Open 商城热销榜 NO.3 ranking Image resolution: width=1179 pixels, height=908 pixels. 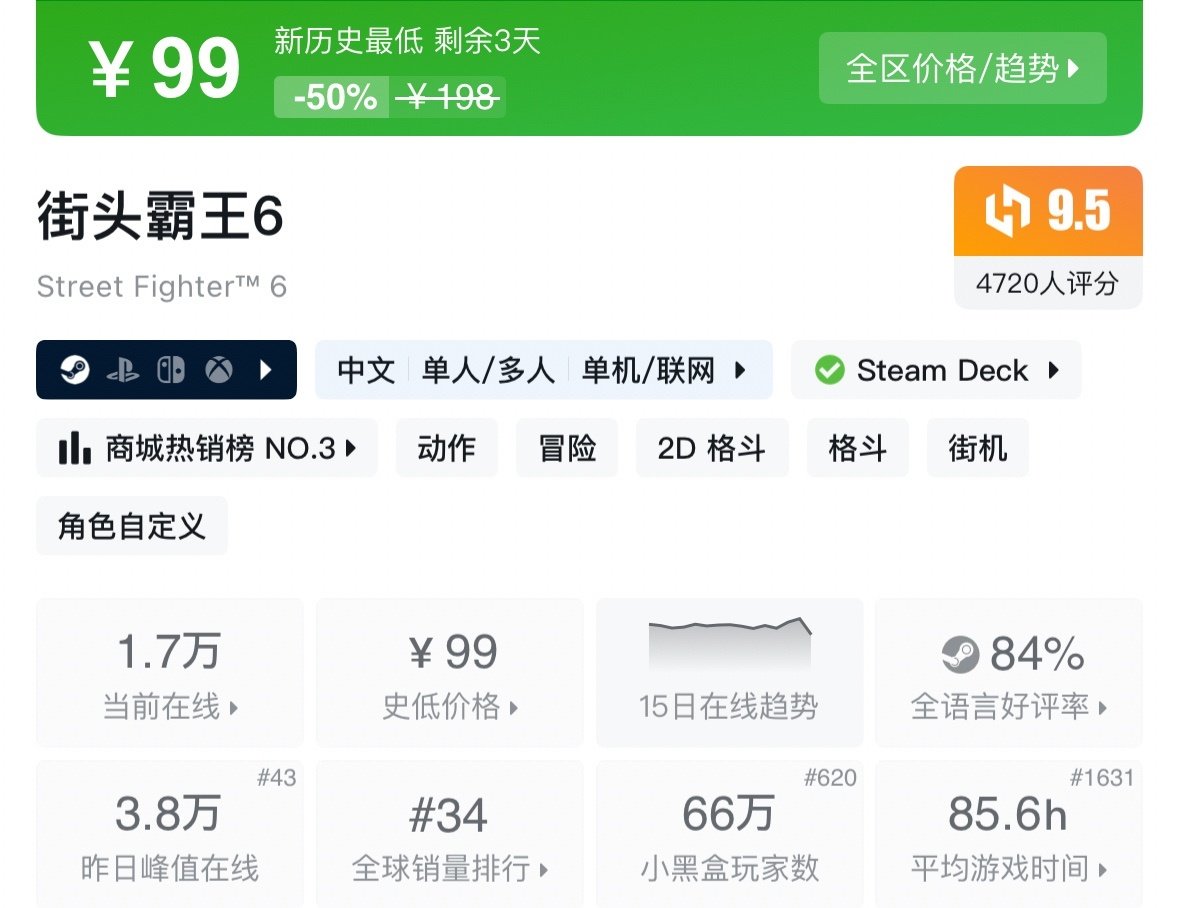tap(207, 448)
